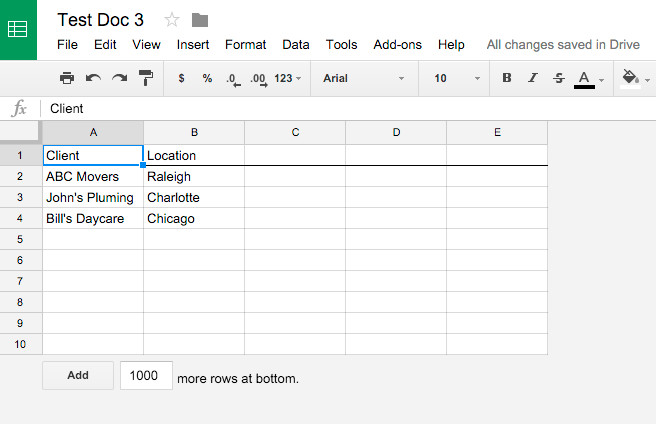Click 'All changes saved in Drive' status
The image size is (656, 424).
click(x=563, y=44)
